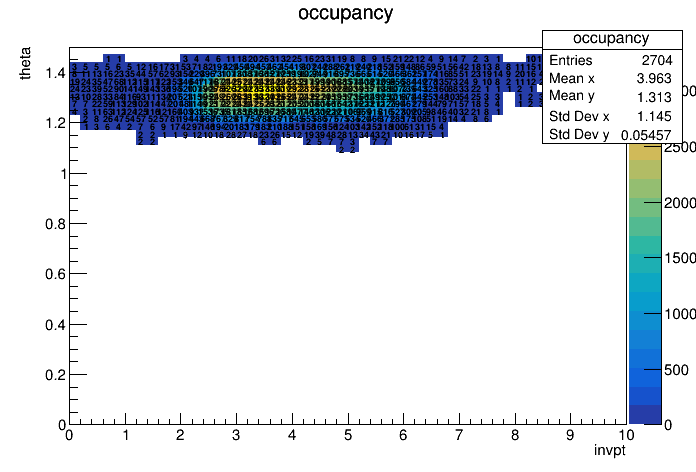Click x-axis tick label "5"
Image resolution: width=696 pixels, height=472 pixels.
tap(348, 435)
